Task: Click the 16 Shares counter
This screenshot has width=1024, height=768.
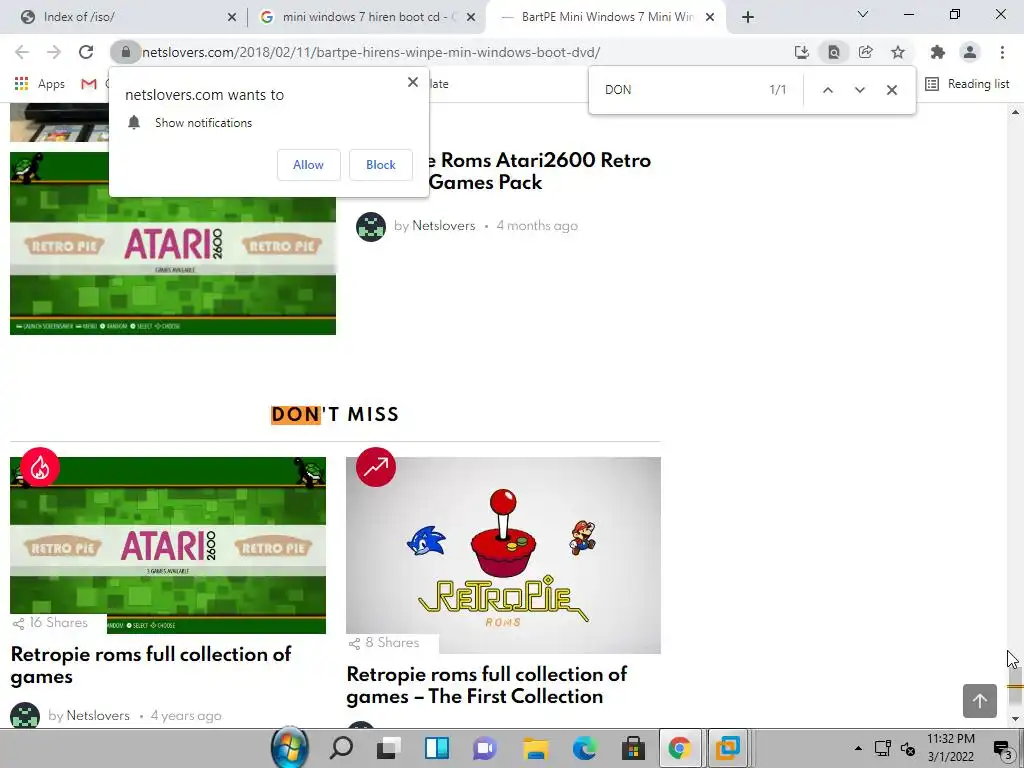Action: [51, 623]
